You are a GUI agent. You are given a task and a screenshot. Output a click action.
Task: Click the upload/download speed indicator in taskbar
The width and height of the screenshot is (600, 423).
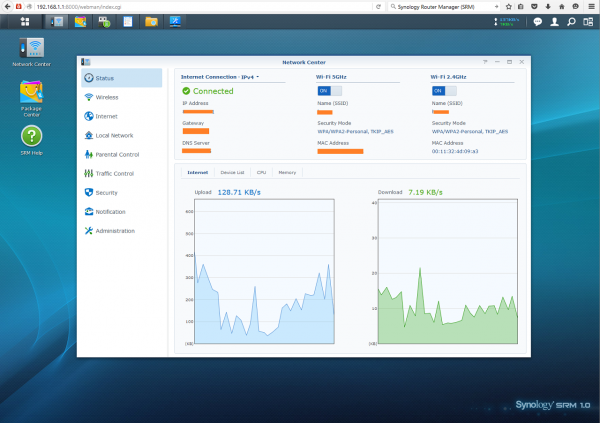point(506,22)
